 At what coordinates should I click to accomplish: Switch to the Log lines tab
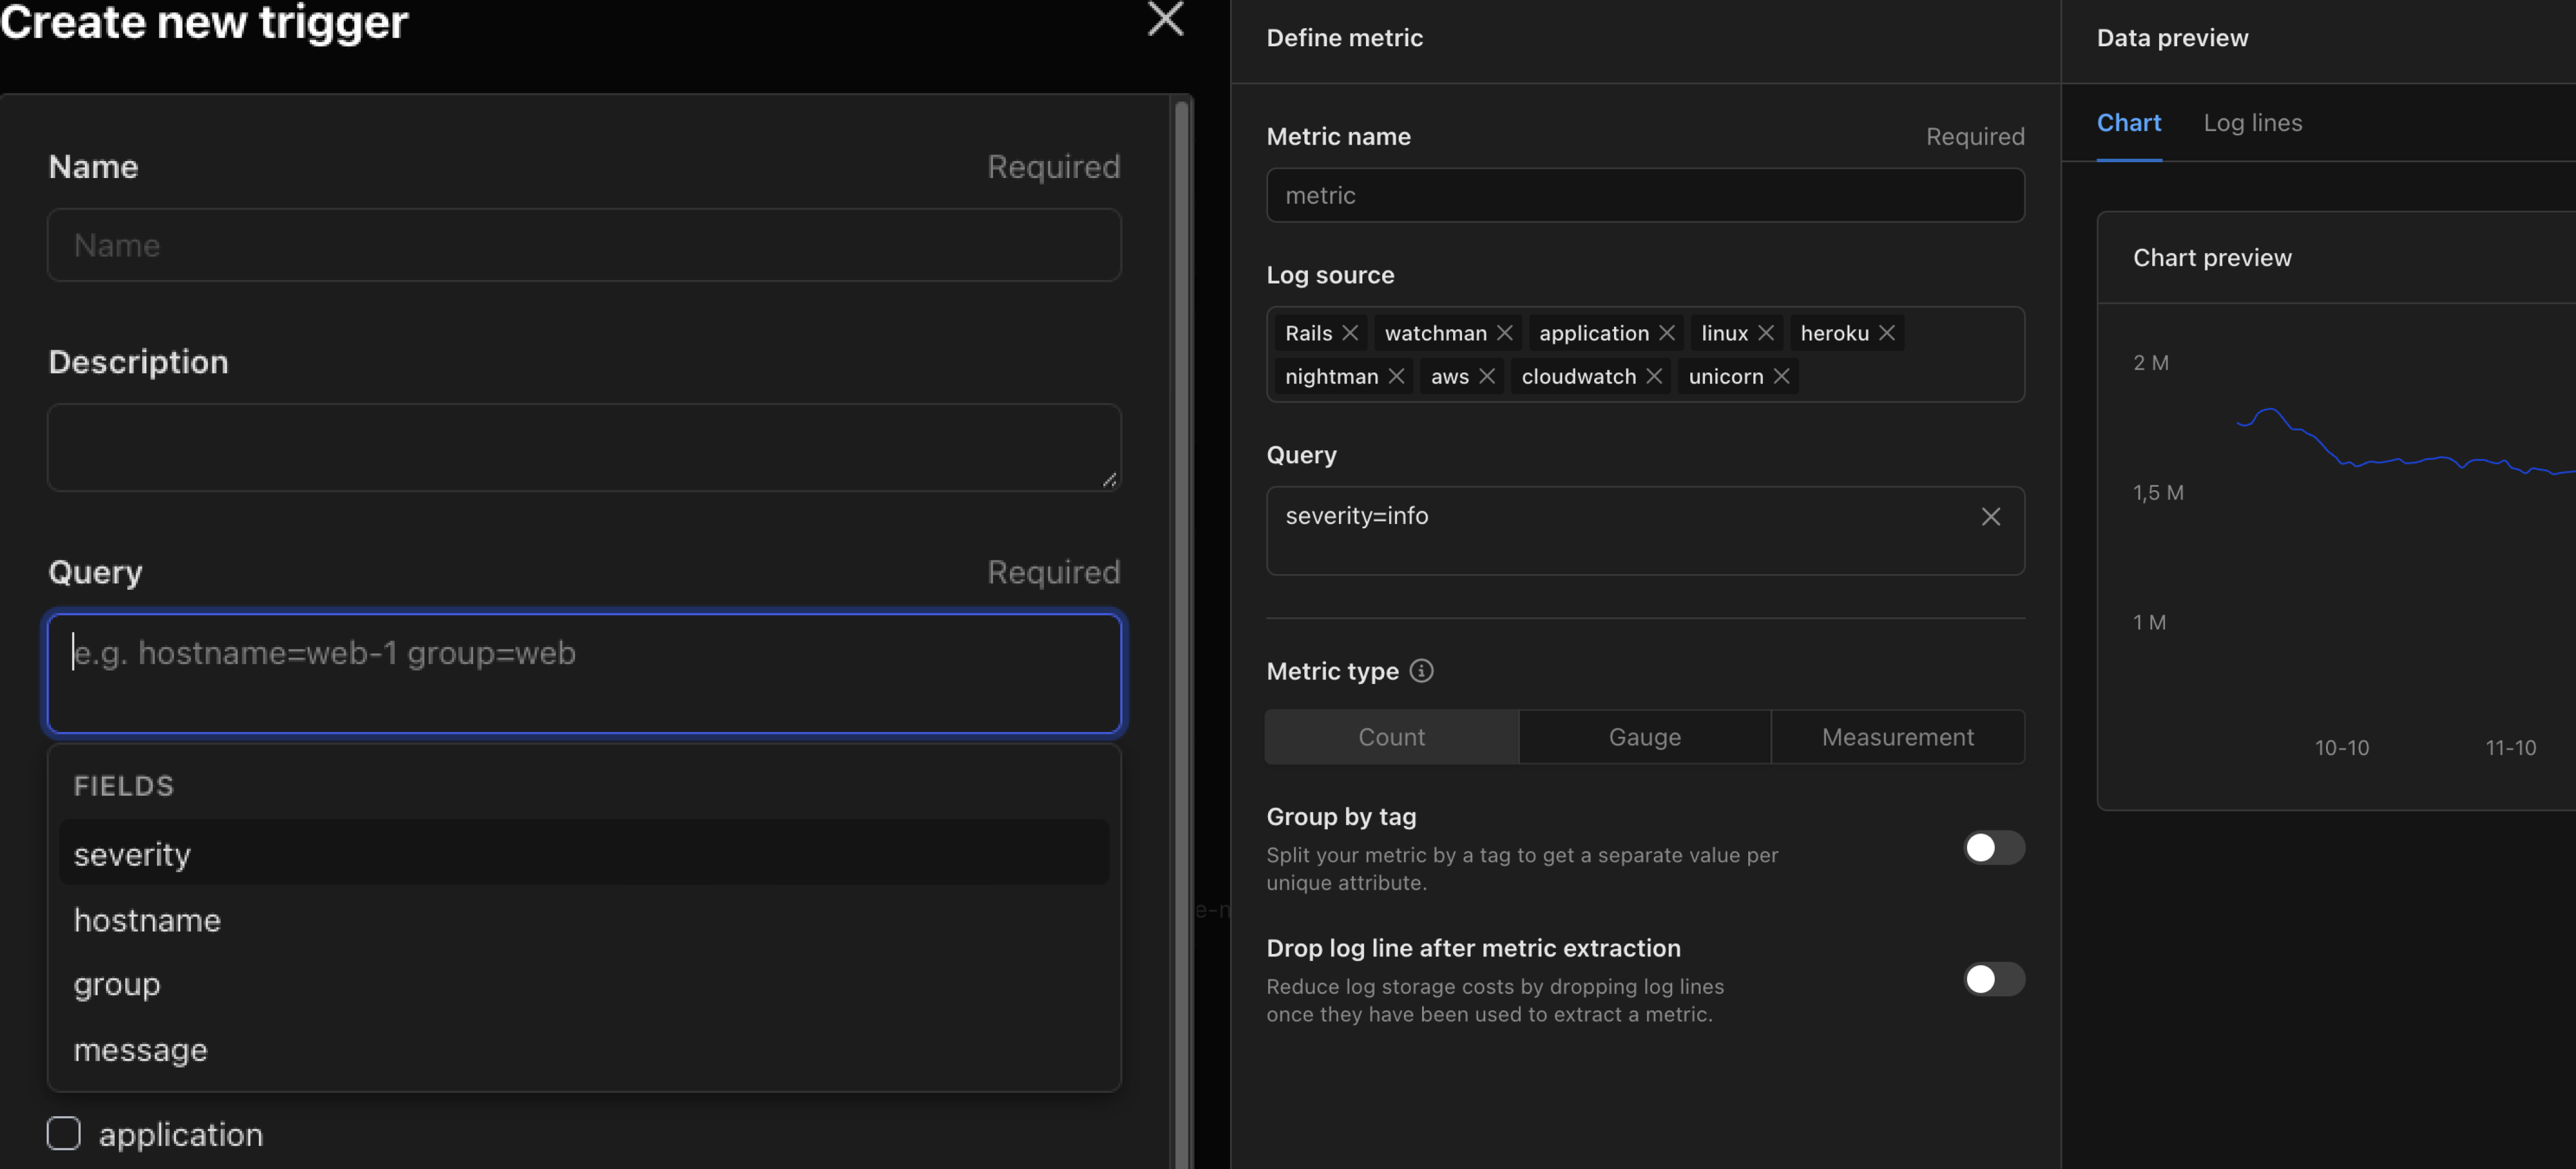coord(2253,123)
